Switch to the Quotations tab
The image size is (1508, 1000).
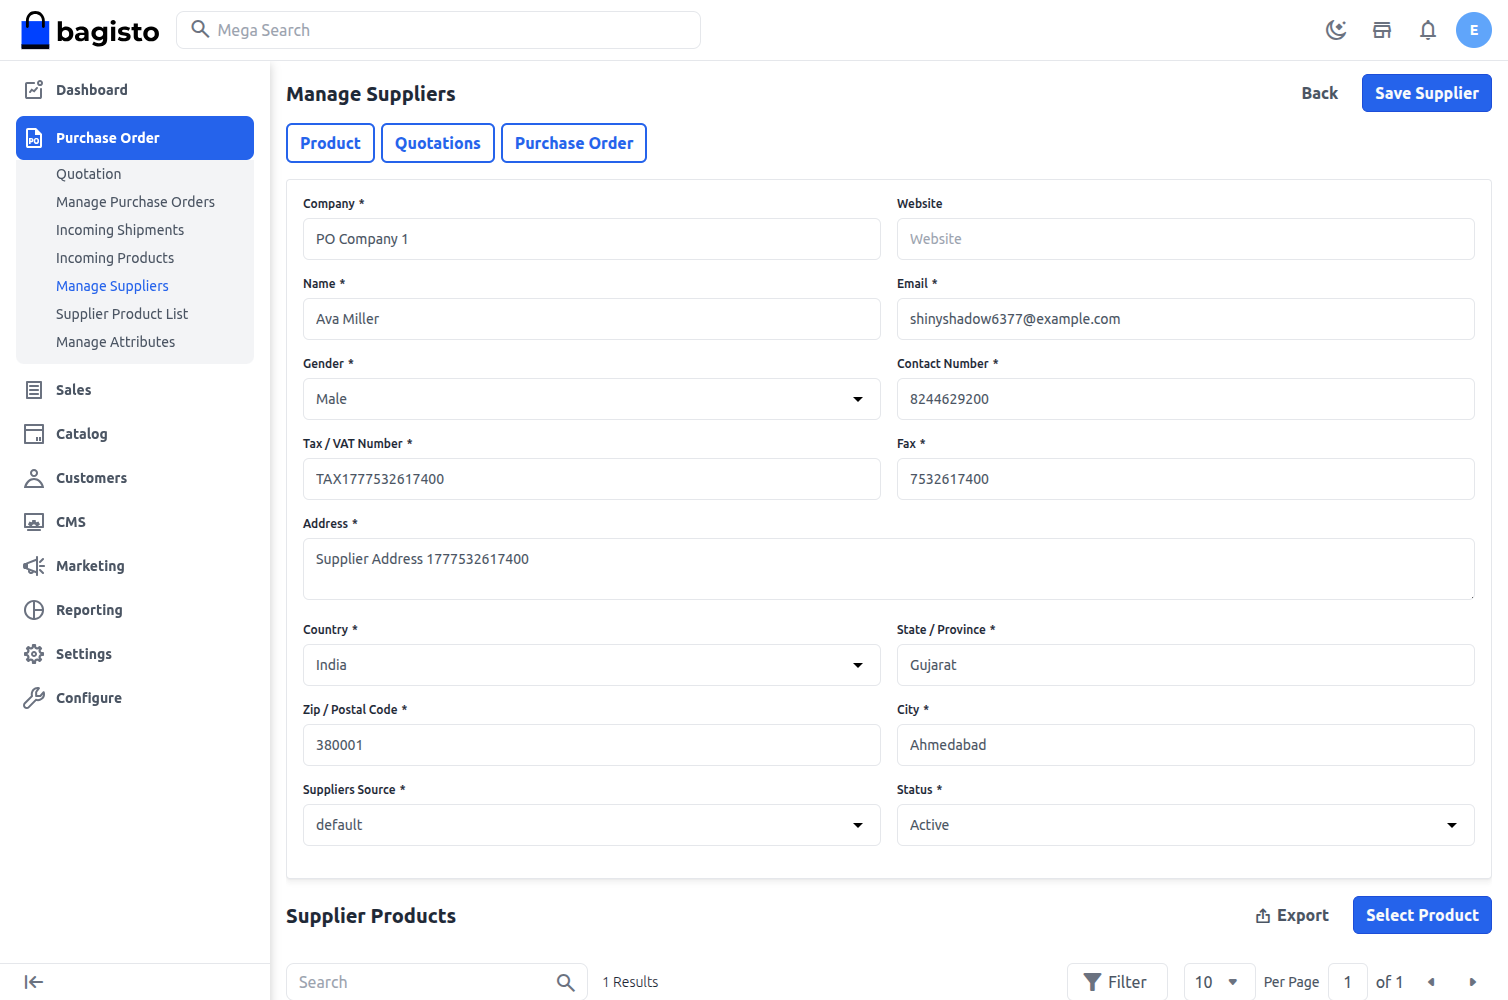point(437,143)
